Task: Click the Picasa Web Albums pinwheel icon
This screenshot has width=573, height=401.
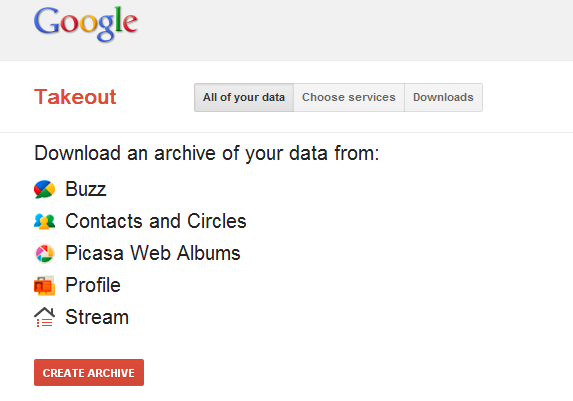Action: coord(45,253)
